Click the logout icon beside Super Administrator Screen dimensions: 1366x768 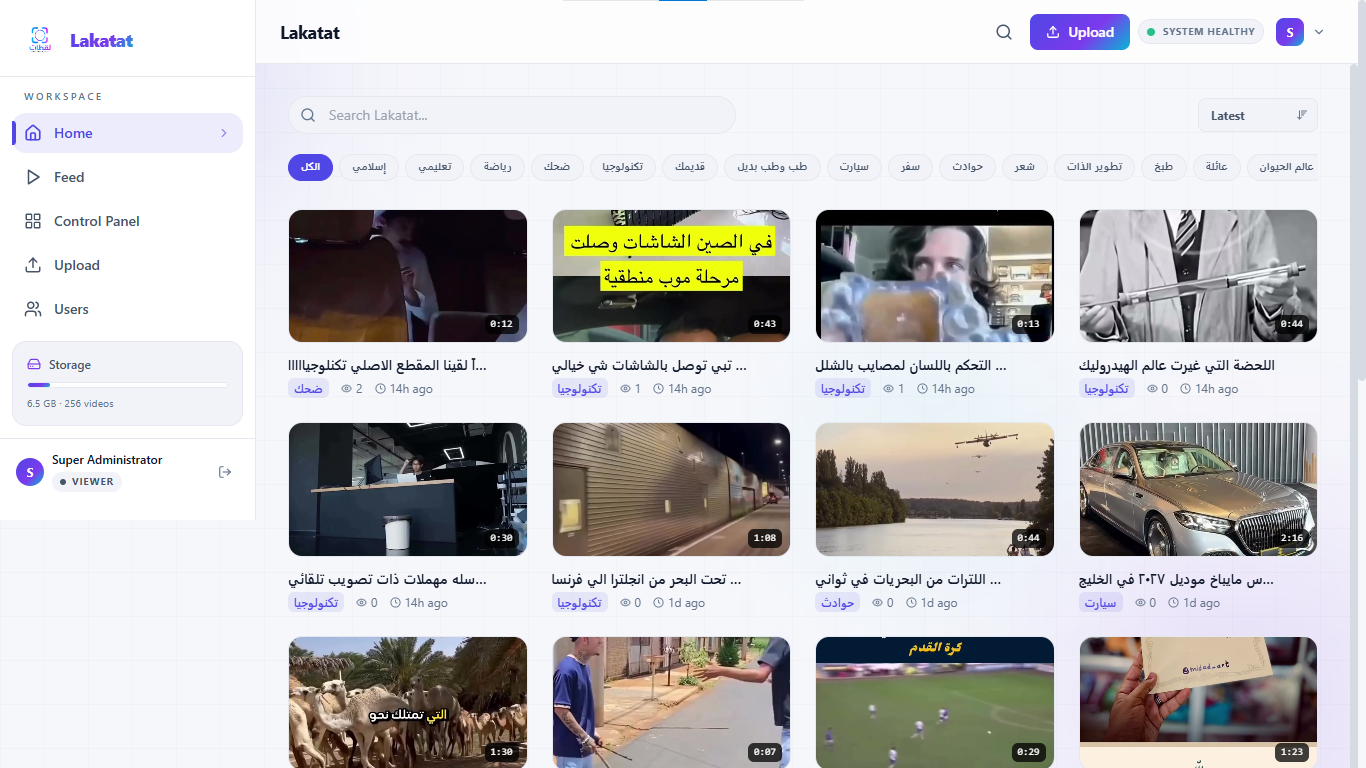tap(225, 472)
